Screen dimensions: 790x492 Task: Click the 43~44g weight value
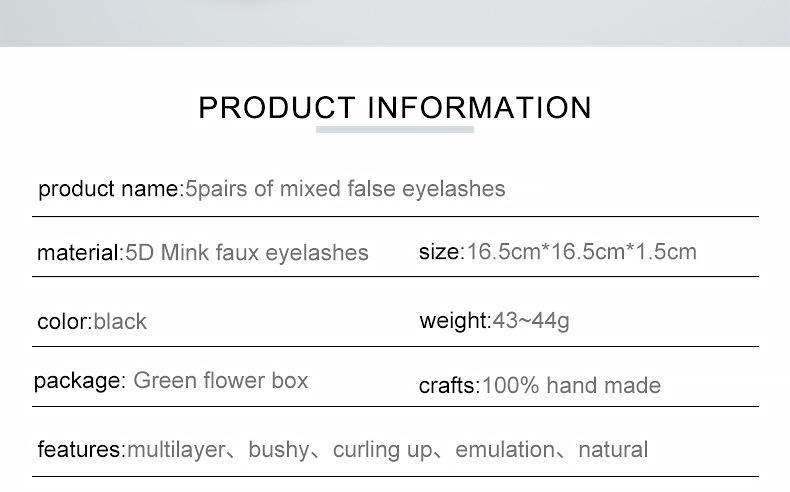[531, 321]
